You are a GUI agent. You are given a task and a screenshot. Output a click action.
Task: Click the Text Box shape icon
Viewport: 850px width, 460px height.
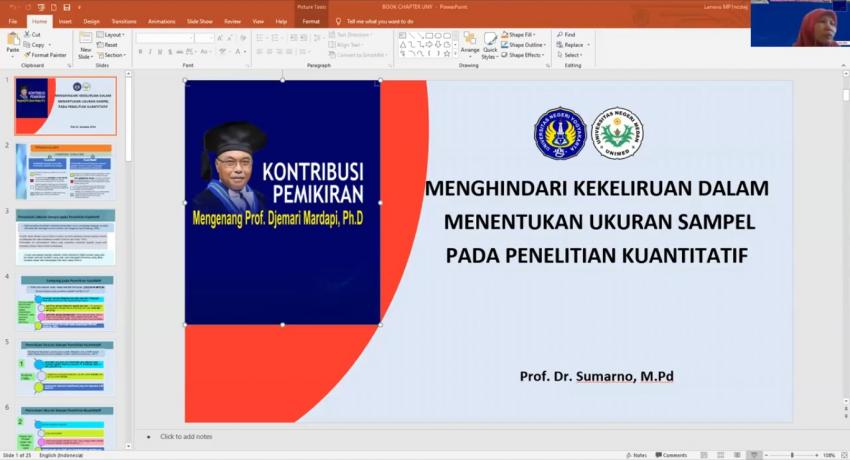pyautogui.click(x=403, y=36)
